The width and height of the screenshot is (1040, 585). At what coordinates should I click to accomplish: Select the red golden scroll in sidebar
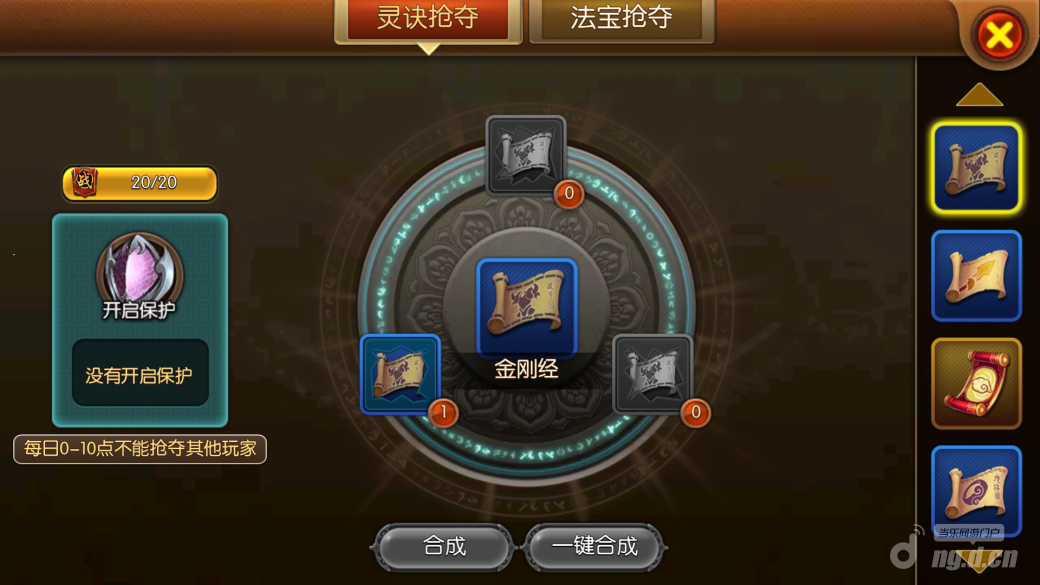(976, 383)
